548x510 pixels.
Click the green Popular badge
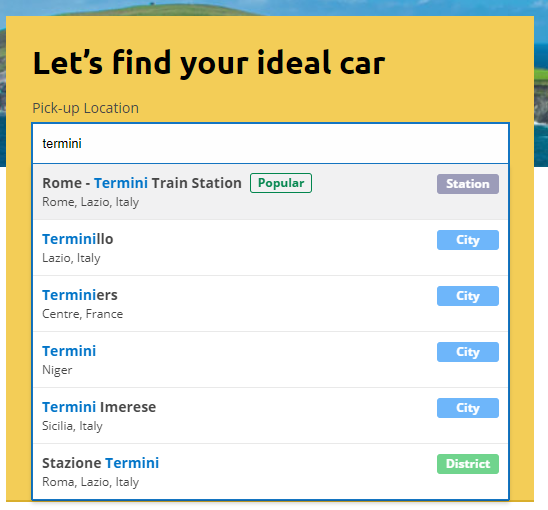click(281, 183)
